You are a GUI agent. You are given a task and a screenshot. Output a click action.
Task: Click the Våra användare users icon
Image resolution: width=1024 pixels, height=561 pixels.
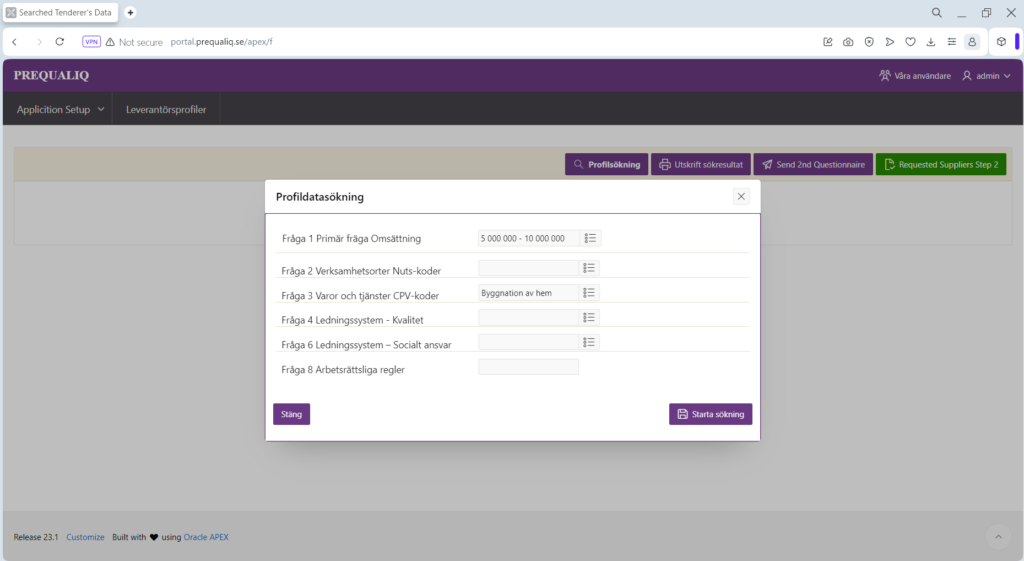(x=885, y=76)
